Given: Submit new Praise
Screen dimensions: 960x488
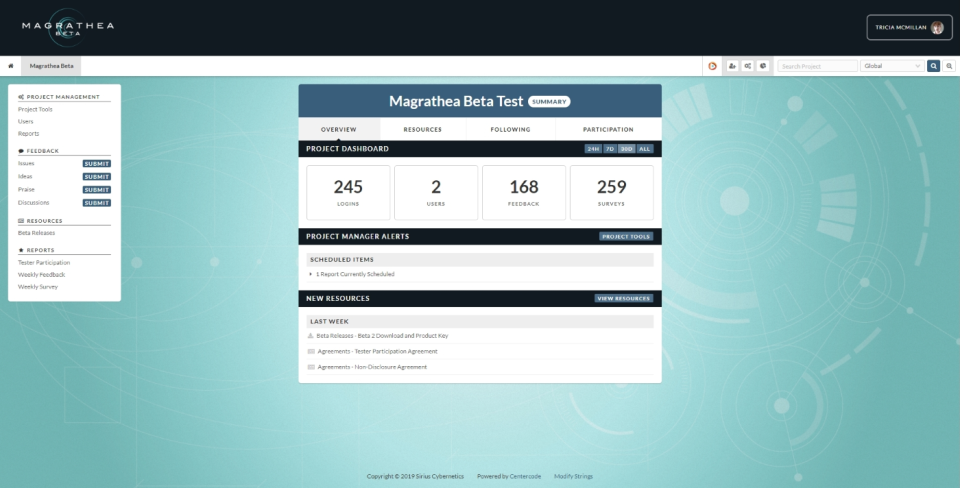Looking at the screenshot, I should click(x=97, y=190).
